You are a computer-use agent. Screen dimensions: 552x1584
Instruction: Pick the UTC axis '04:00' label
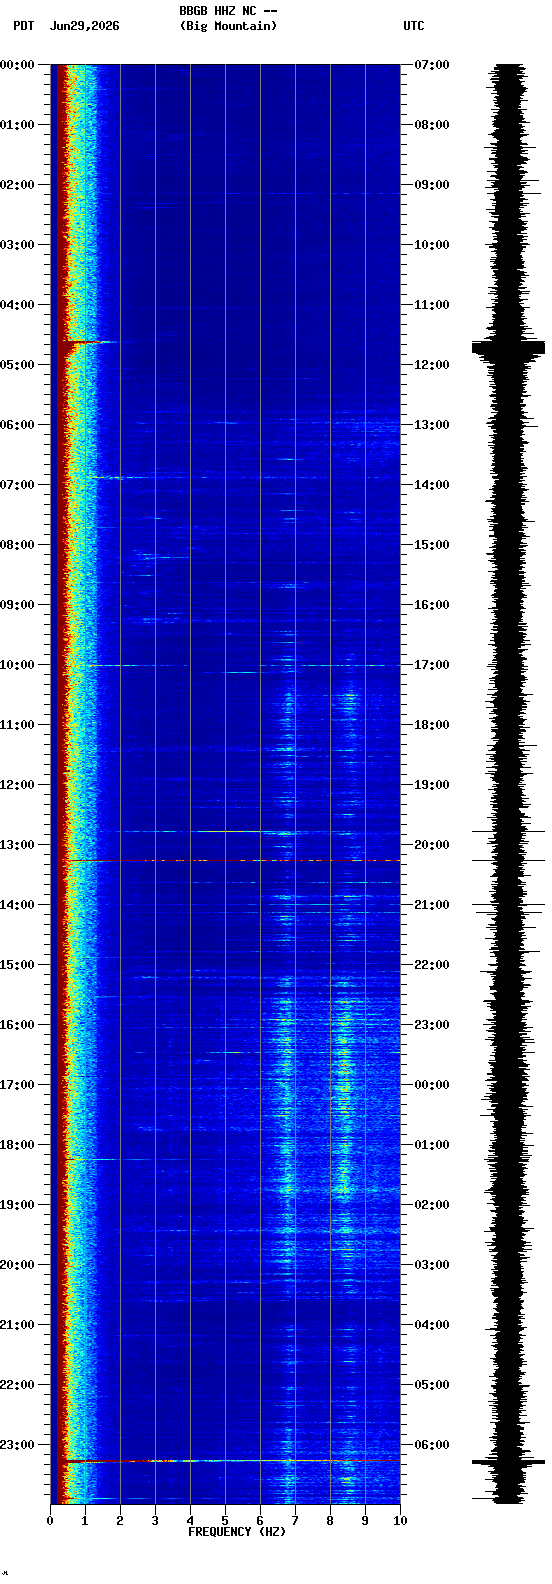click(432, 1325)
